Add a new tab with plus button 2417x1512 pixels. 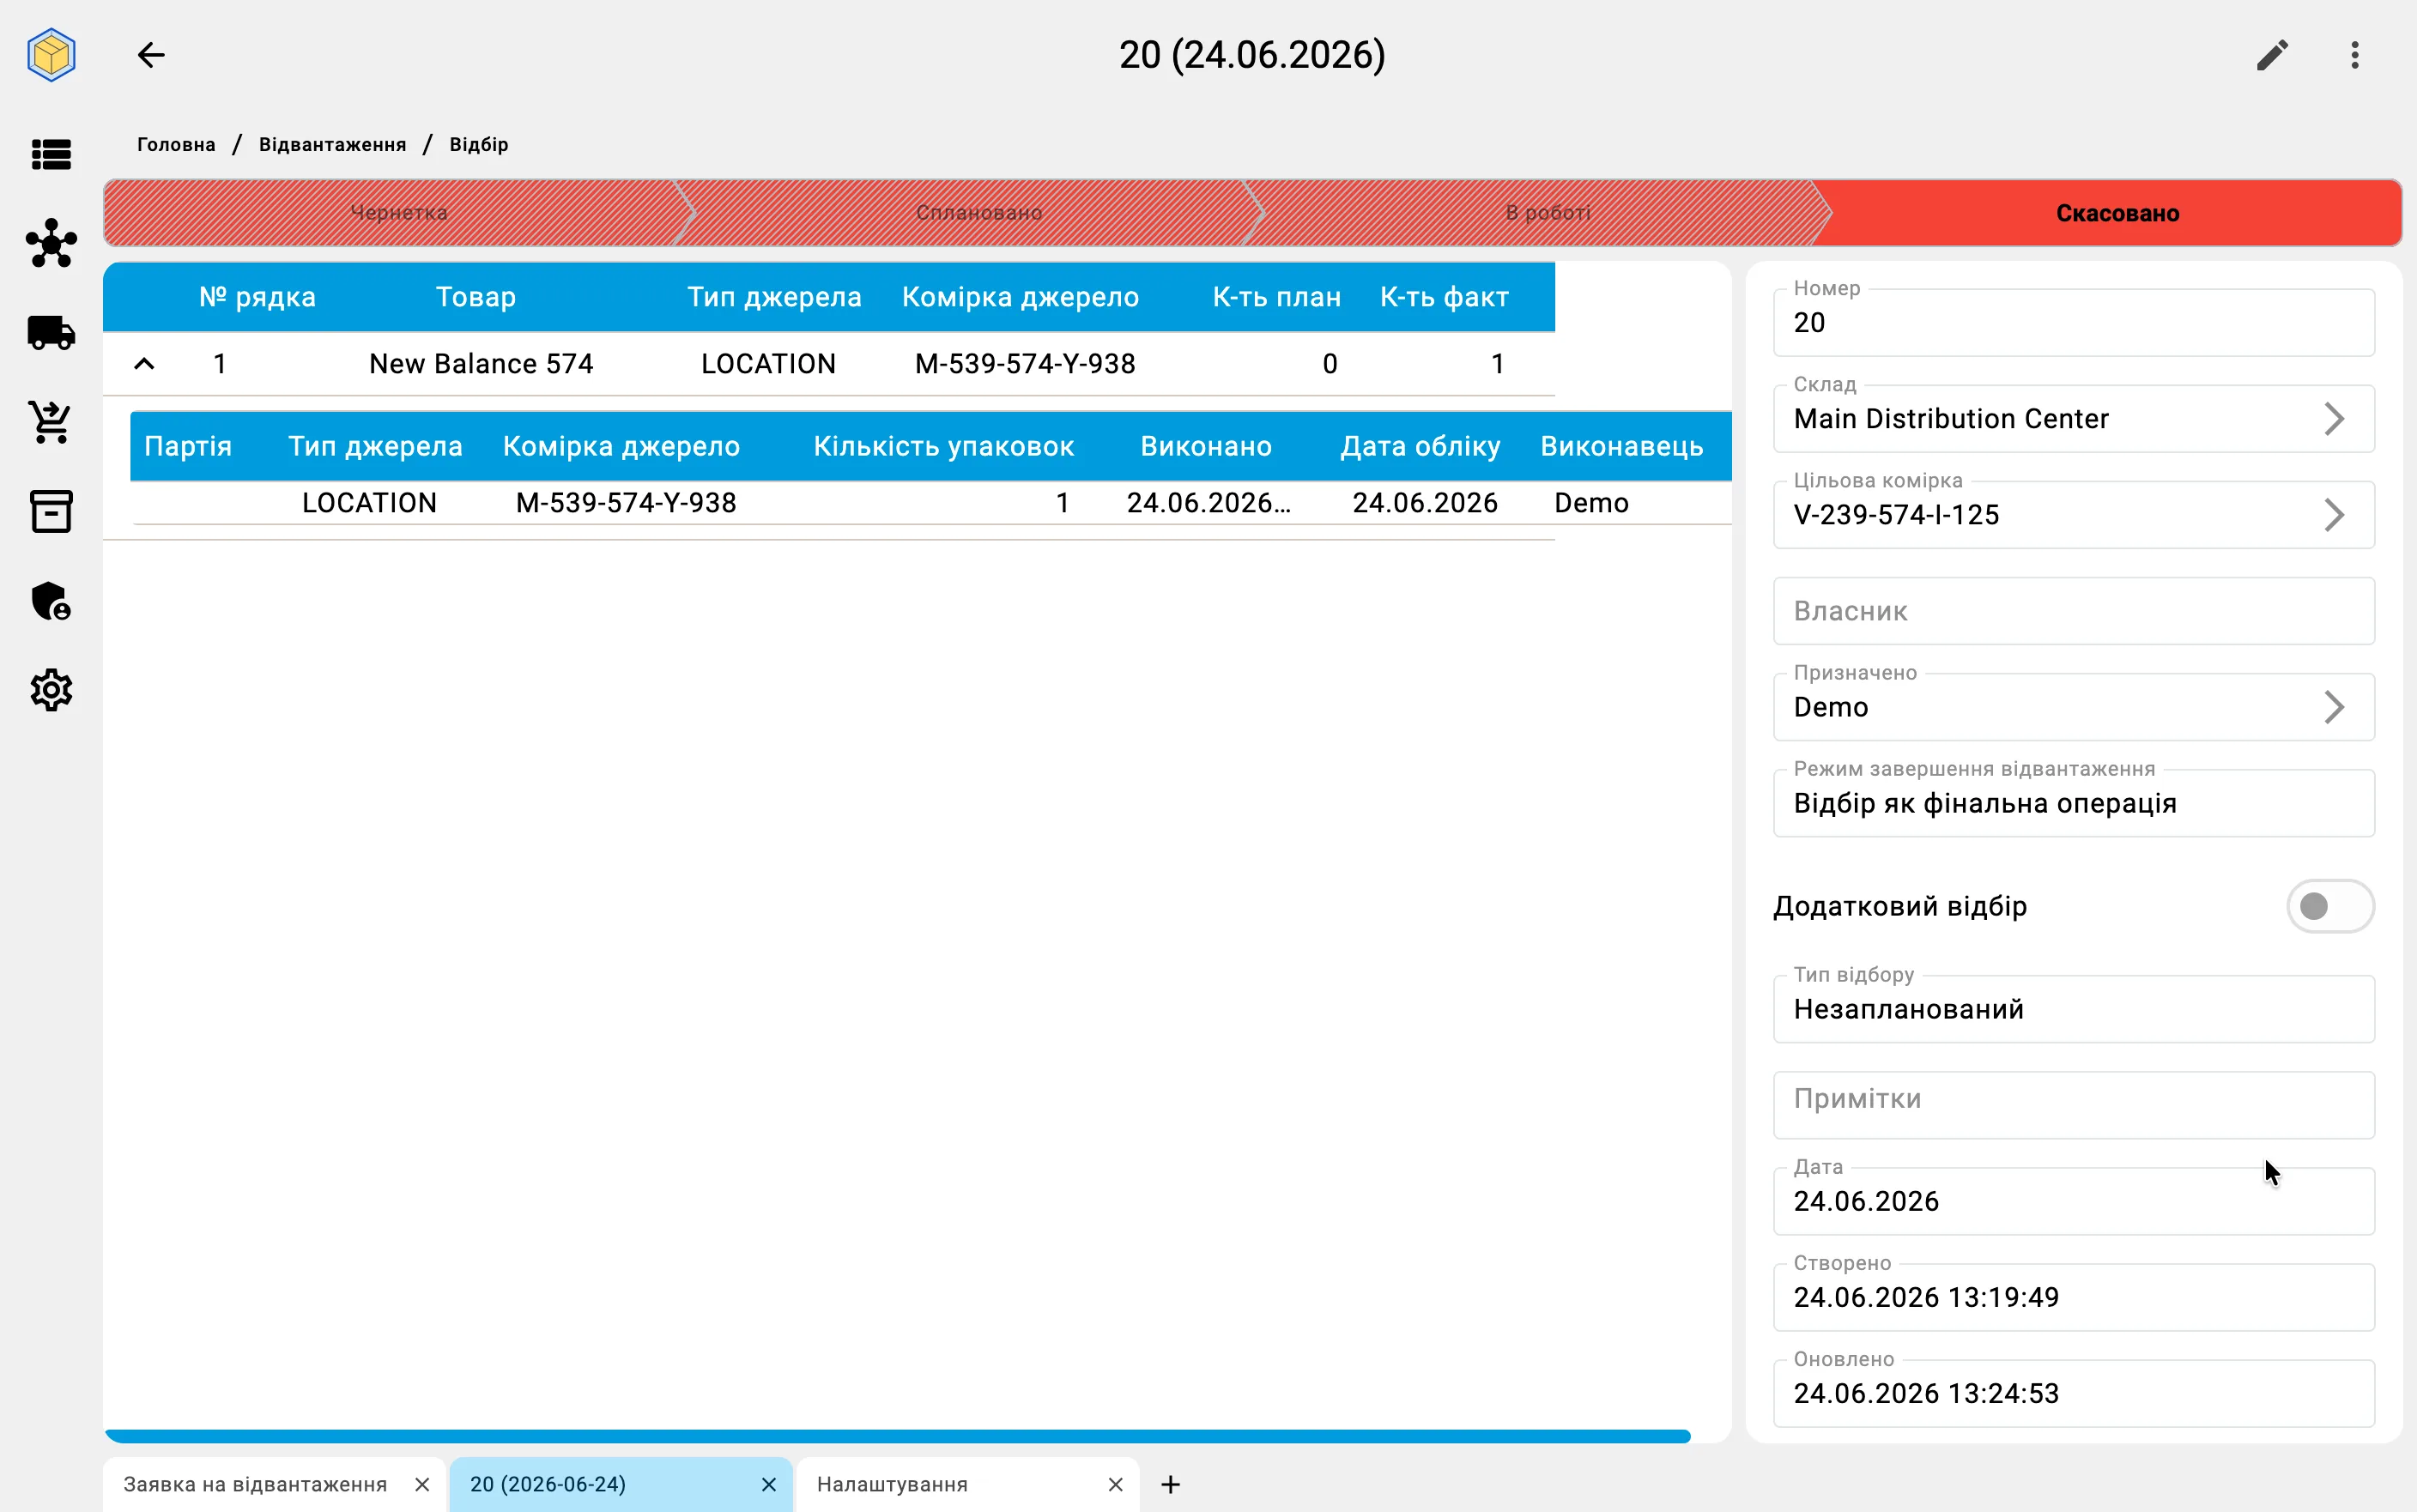(x=1170, y=1484)
